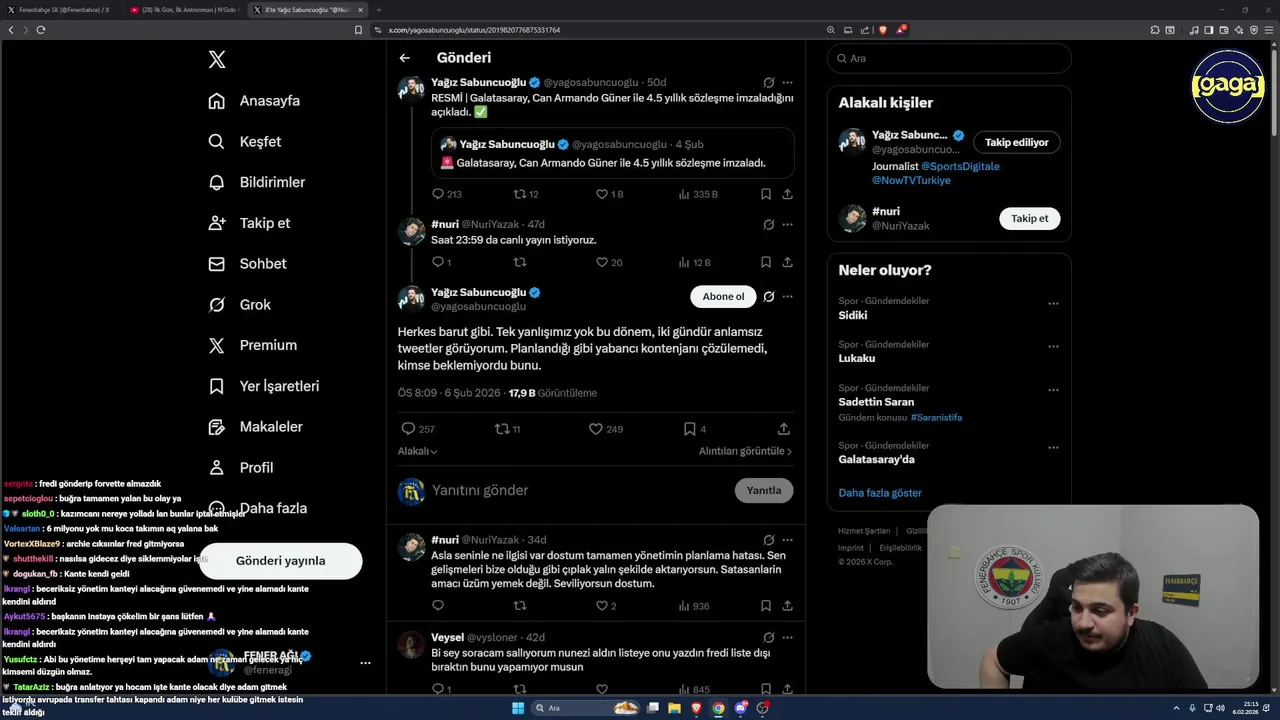Open Makaleler articles

click(255, 427)
